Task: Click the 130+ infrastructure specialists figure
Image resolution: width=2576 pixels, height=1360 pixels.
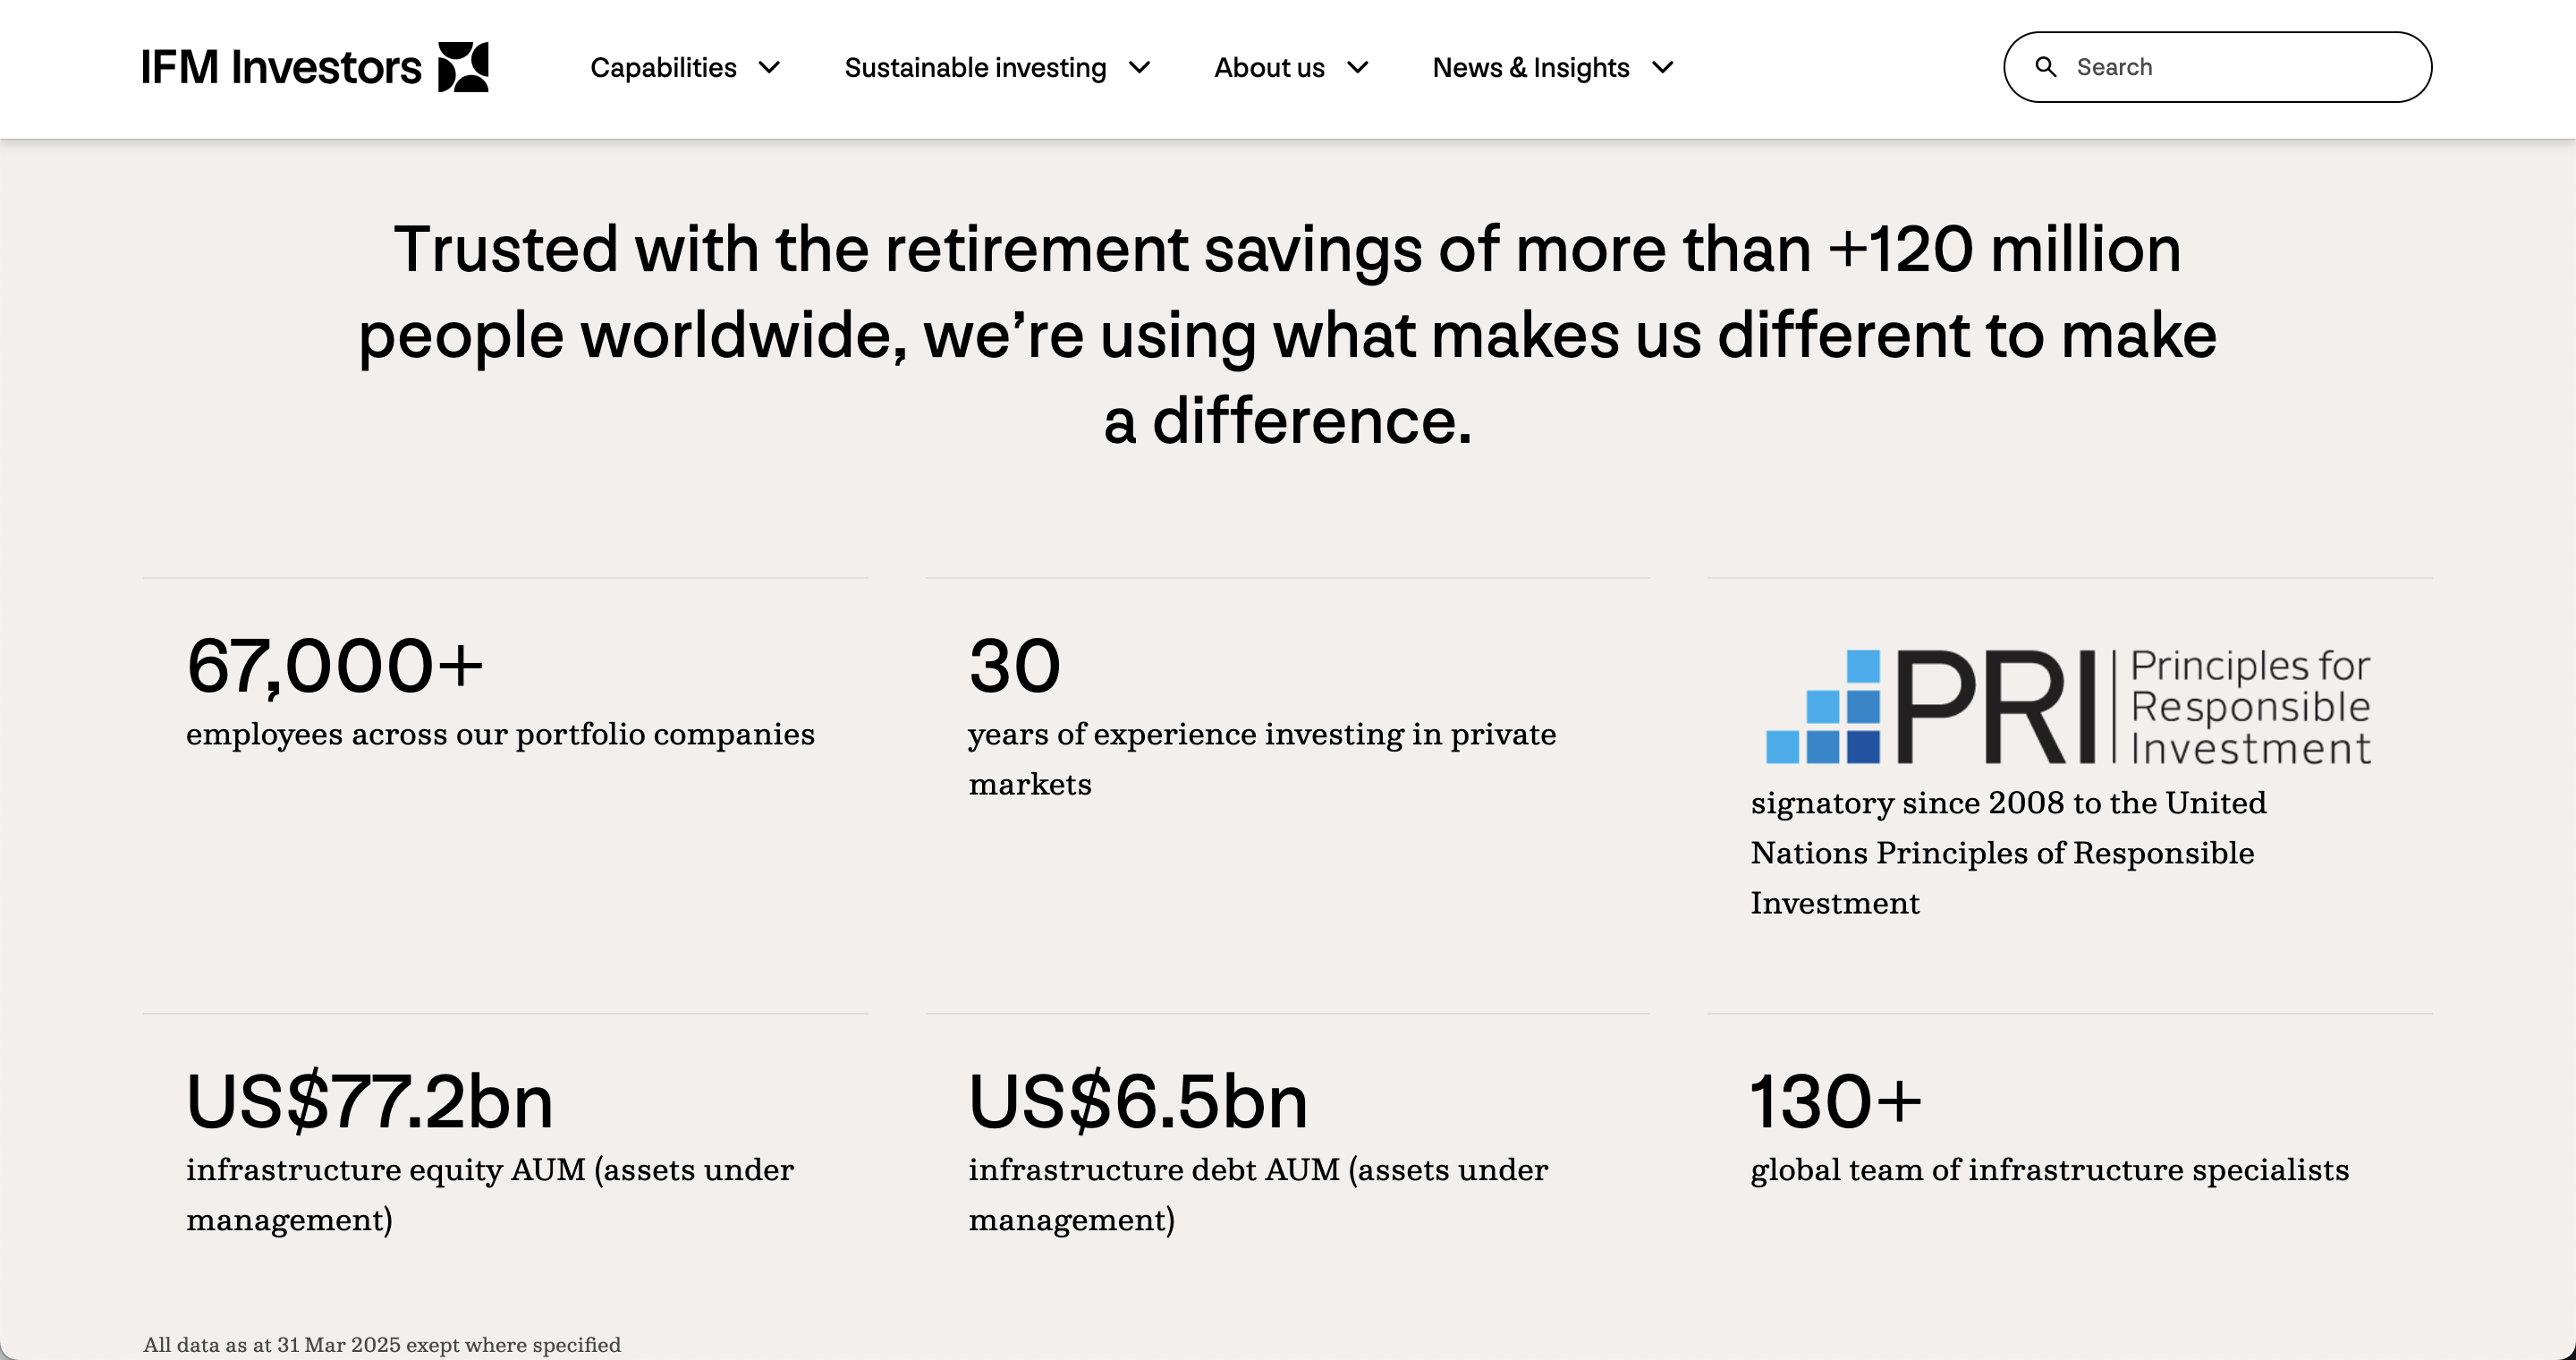Action: coord(1835,1101)
